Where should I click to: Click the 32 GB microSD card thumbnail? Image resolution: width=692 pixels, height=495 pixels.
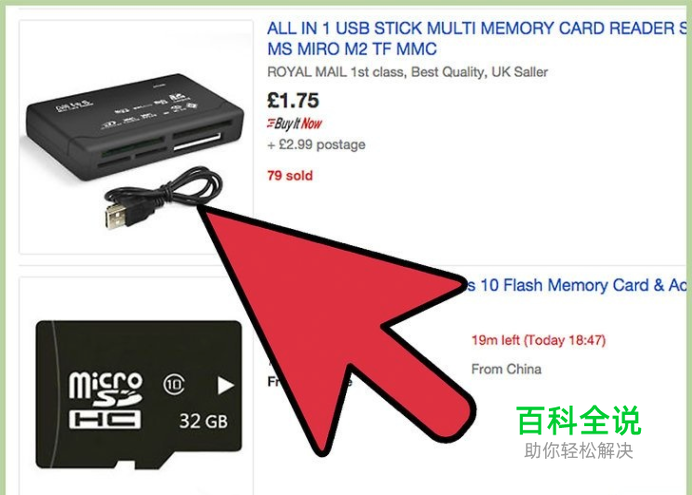click(139, 395)
